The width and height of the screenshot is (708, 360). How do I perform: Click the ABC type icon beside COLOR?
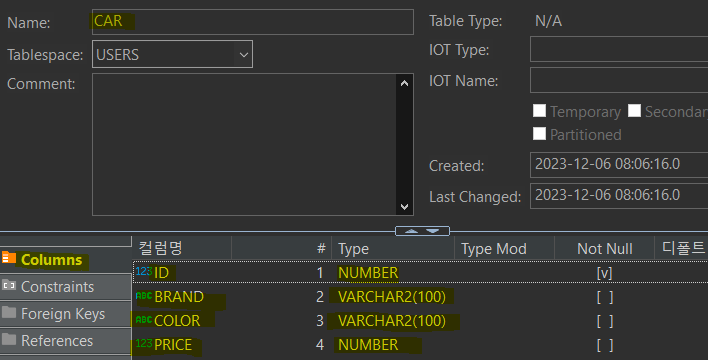pos(144,320)
